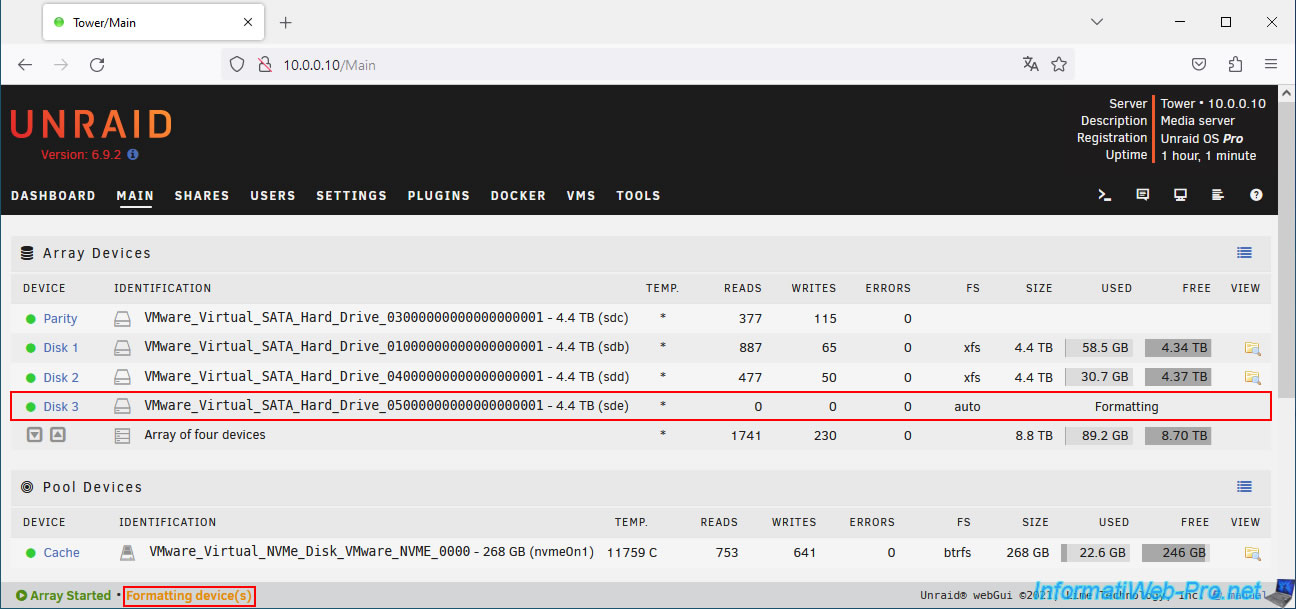The height and width of the screenshot is (609, 1296).
Task: Toggle Array Devices view list icon
Action: [x=1244, y=253]
